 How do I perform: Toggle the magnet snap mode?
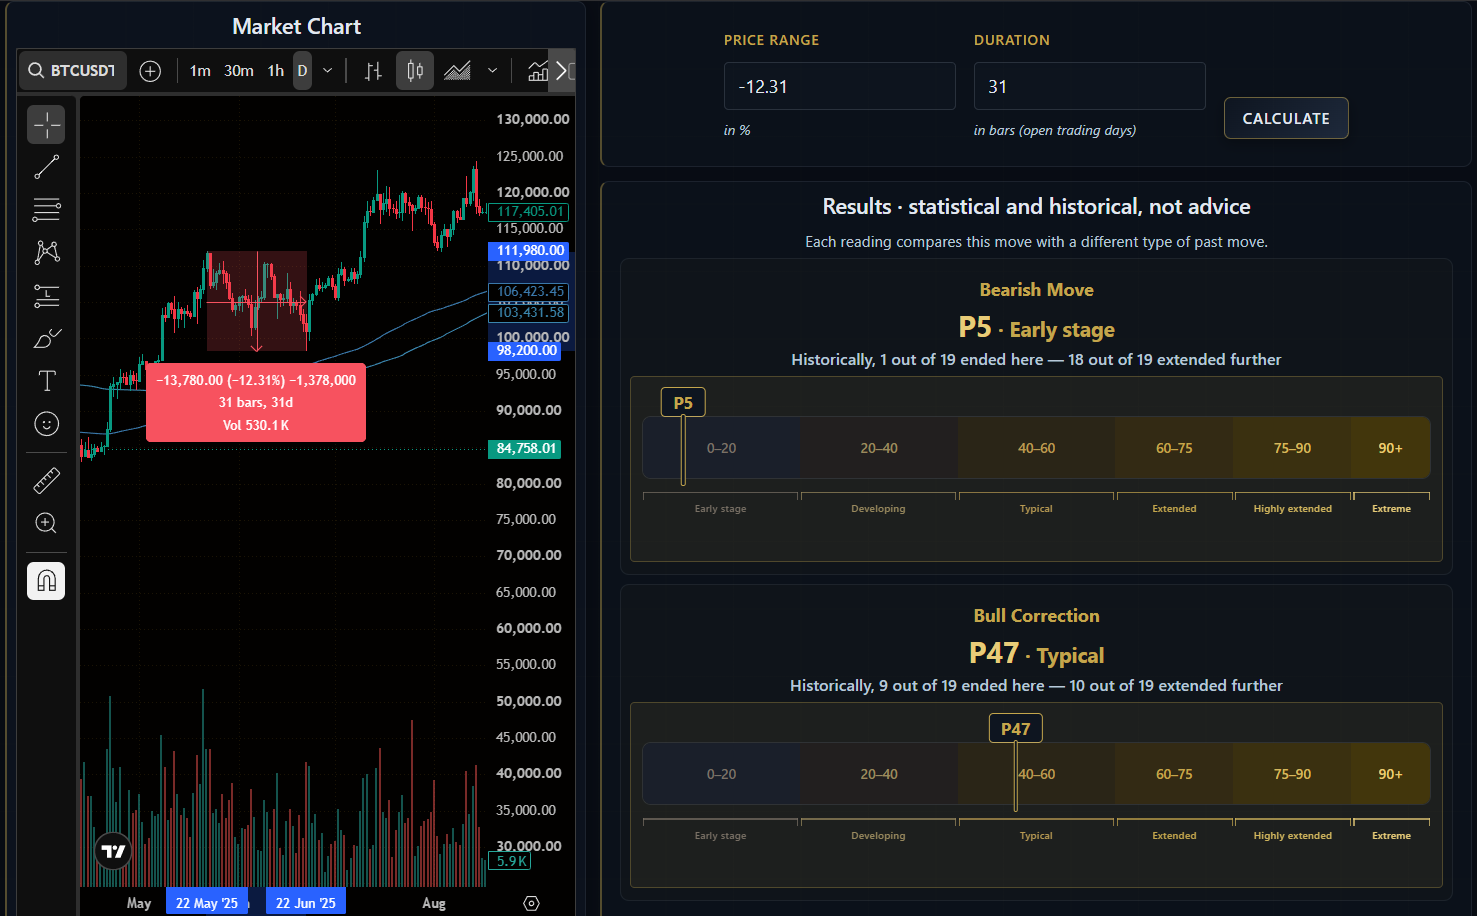[x=46, y=581]
